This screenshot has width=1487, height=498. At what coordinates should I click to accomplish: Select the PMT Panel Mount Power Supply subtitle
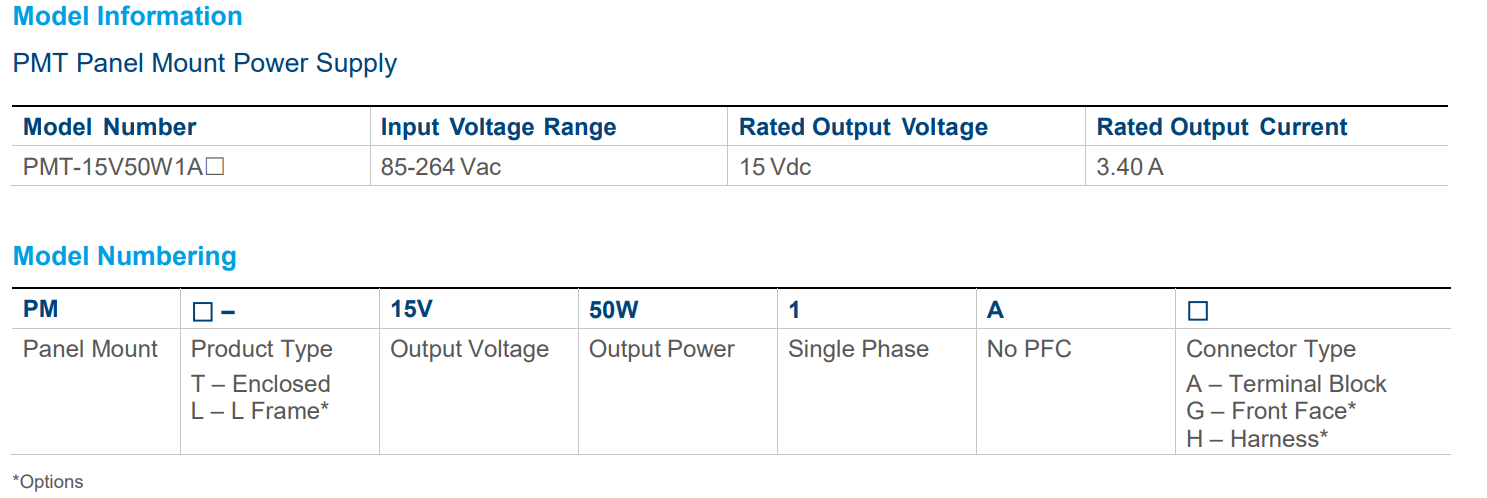coord(205,64)
